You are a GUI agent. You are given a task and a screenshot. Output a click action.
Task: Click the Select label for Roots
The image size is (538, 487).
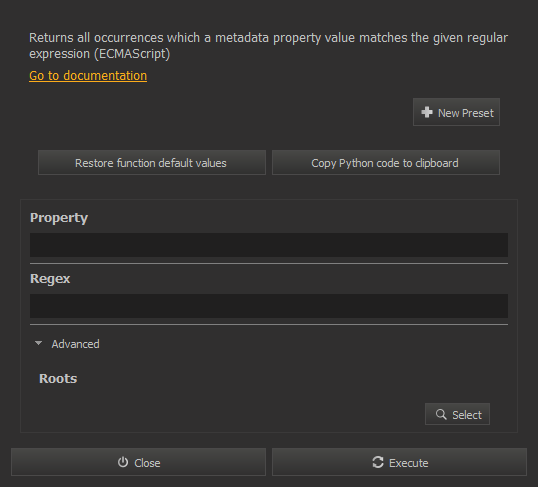point(467,415)
